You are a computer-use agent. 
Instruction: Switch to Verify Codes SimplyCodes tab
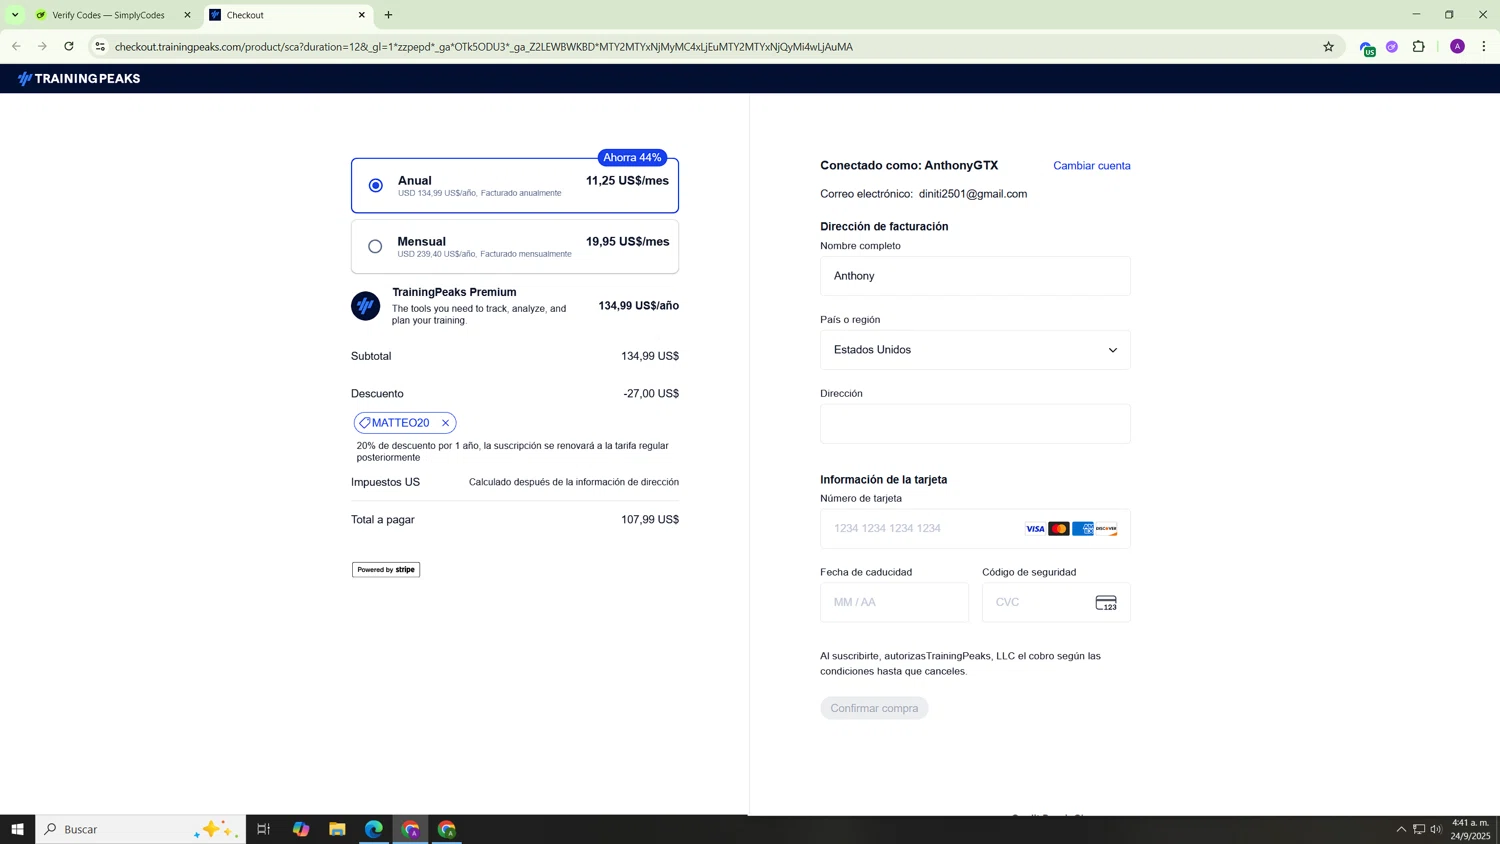[108, 15]
